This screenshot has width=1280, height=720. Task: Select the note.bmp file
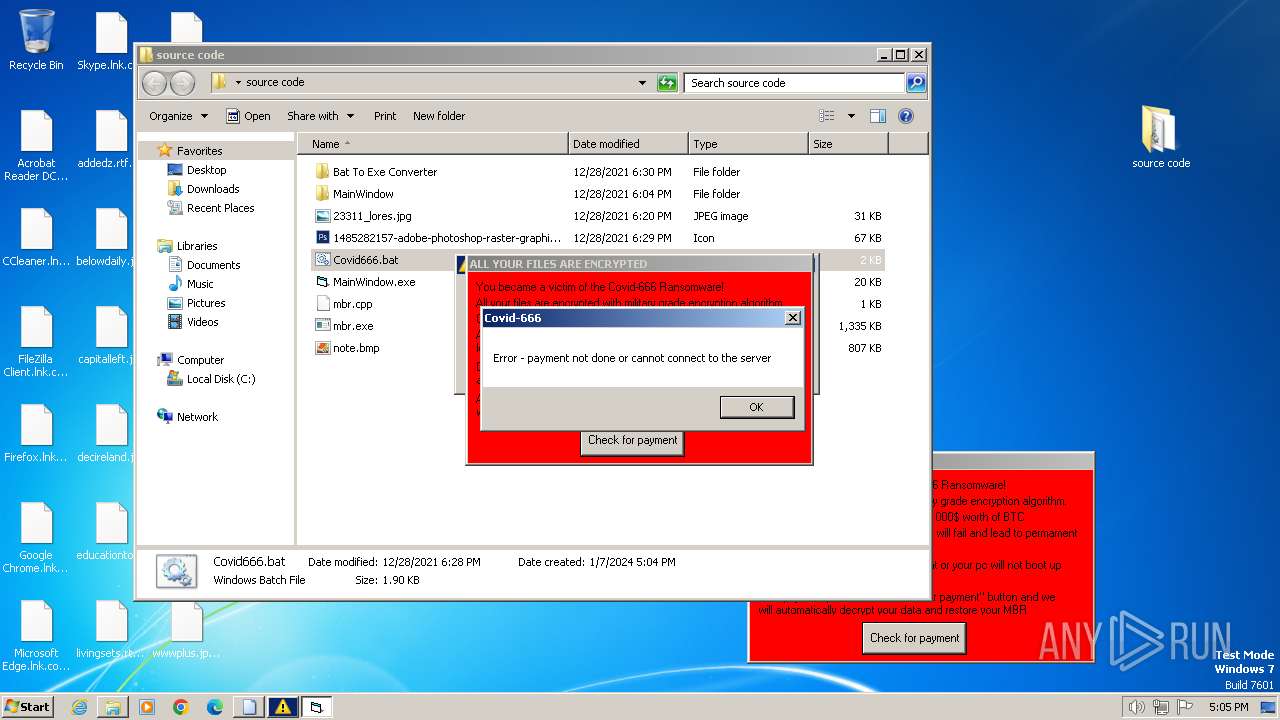click(x=356, y=348)
